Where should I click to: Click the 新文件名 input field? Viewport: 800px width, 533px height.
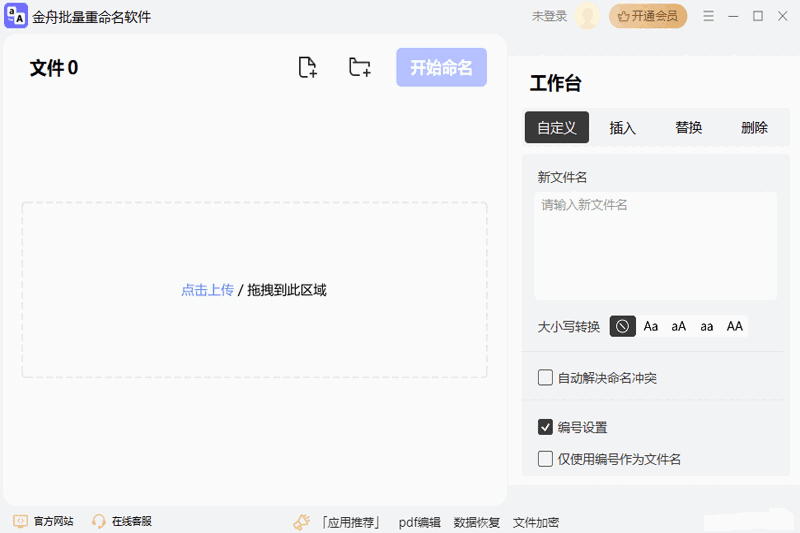click(x=655, y=246)
